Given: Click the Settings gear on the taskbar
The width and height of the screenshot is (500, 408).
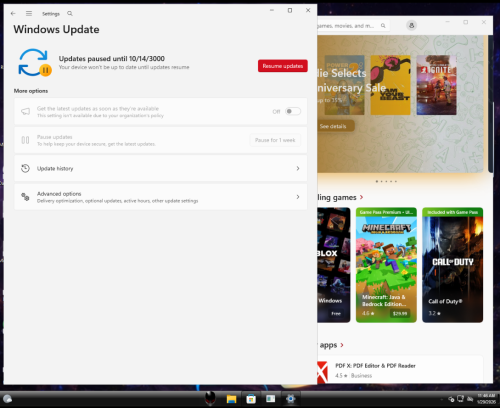Looking at the screenshot, I should tap(291, 399).
